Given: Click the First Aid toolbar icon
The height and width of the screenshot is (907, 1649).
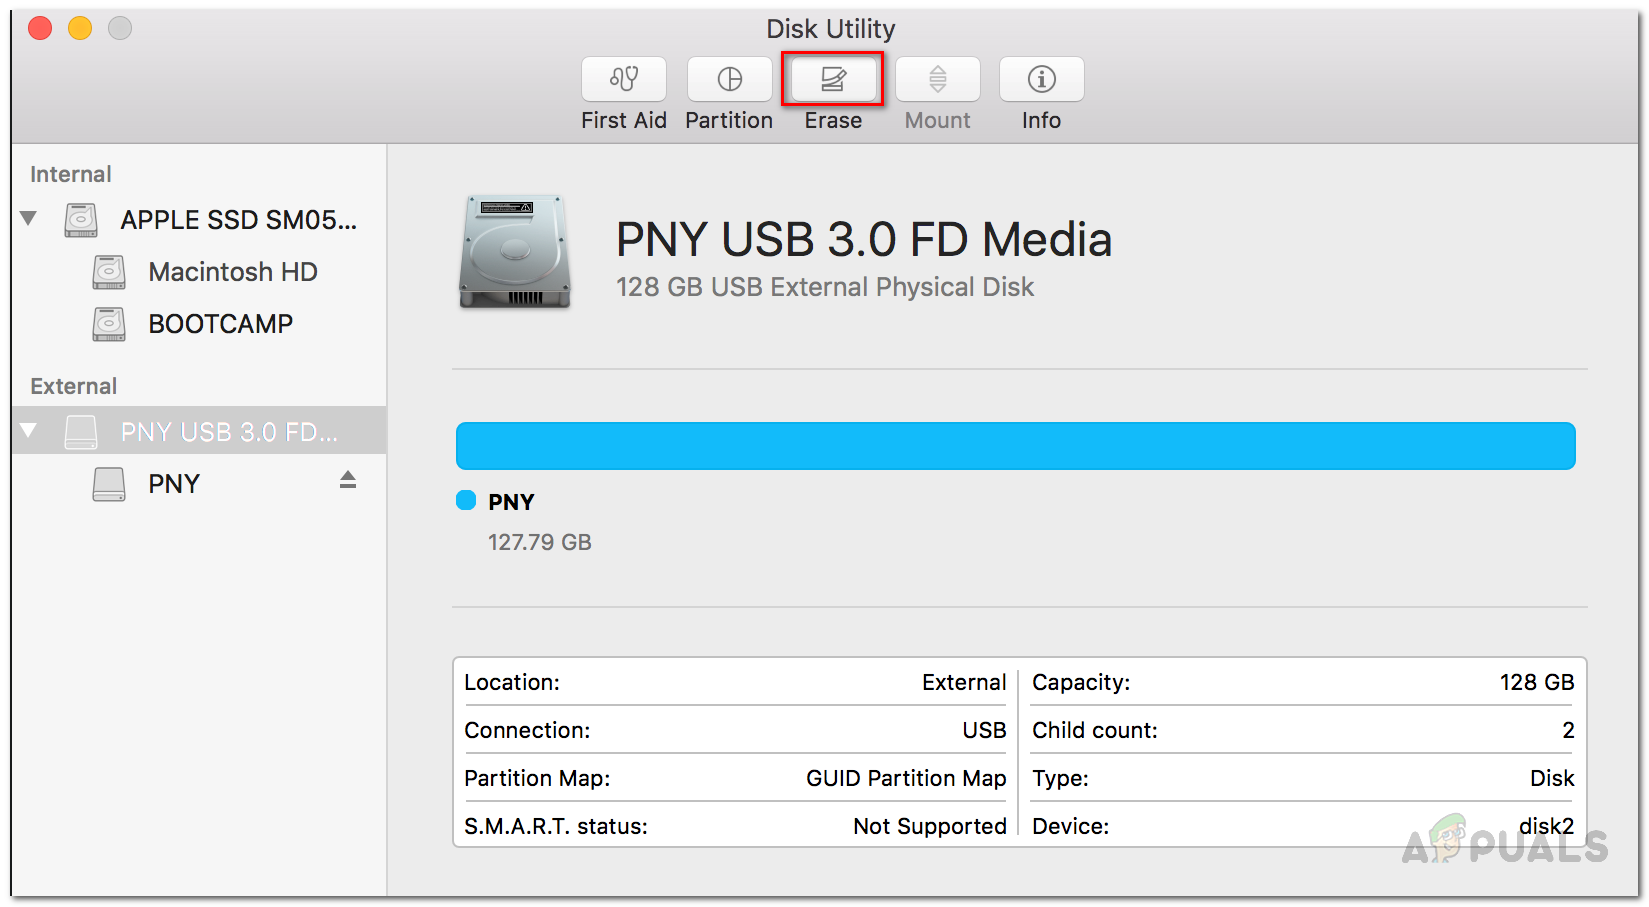Looking at the screenshot, I should [x=624, y=79].
